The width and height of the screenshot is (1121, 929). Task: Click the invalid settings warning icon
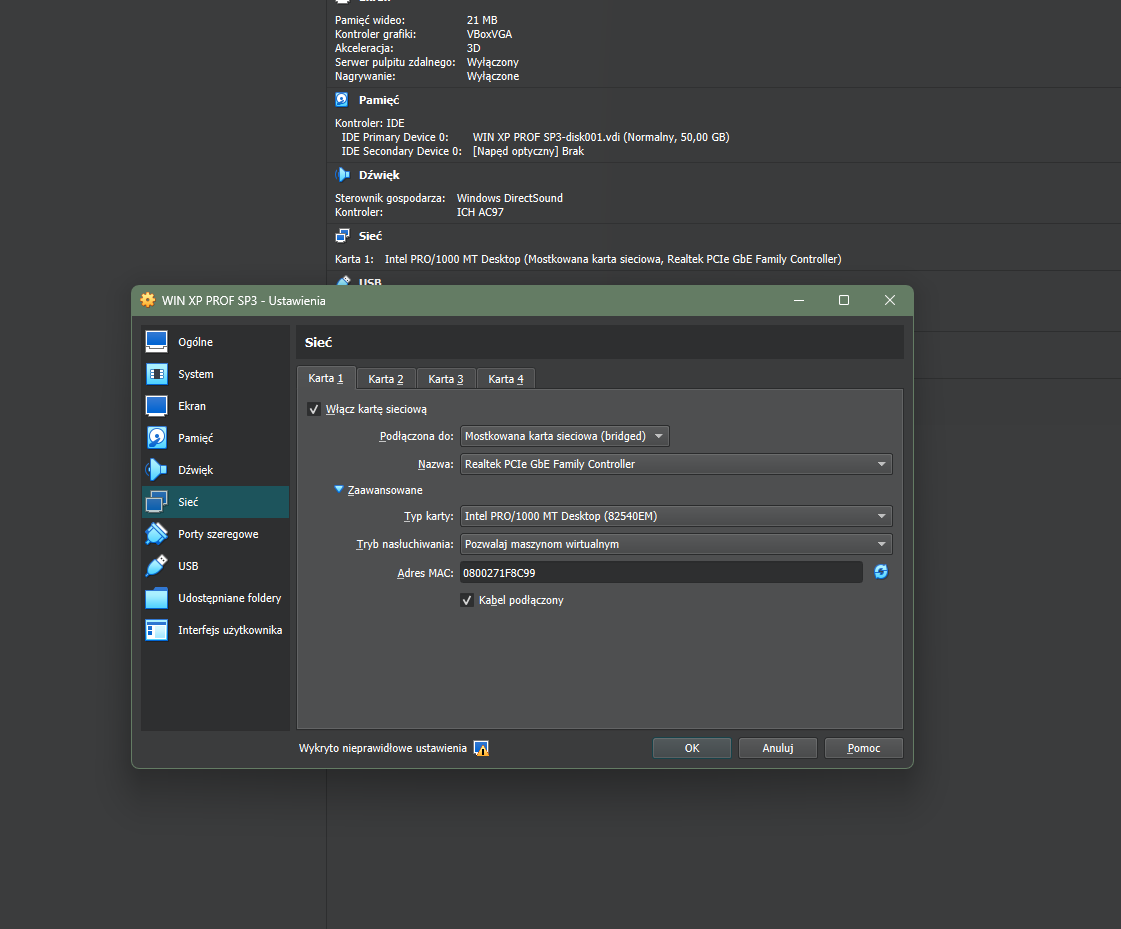tap(481, 748)
